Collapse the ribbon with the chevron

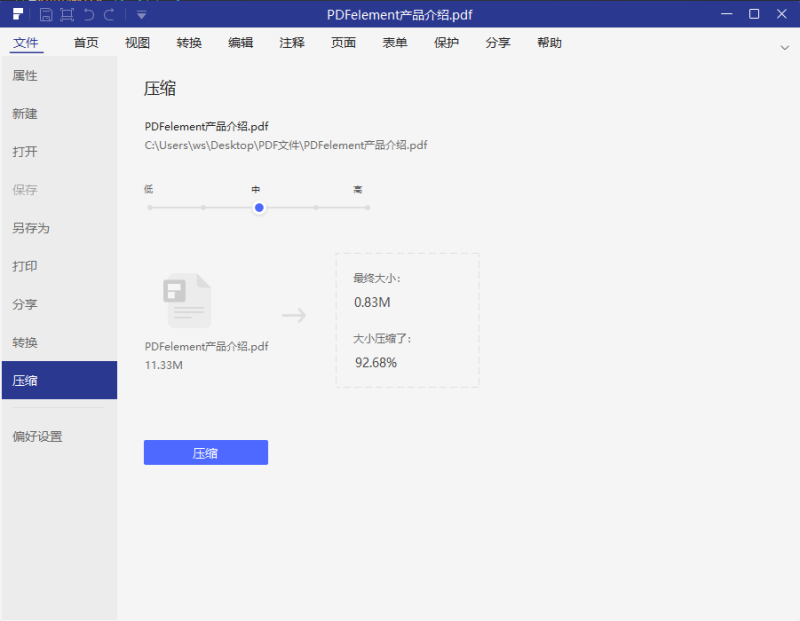pyautogui.click(x=785, y=47)
